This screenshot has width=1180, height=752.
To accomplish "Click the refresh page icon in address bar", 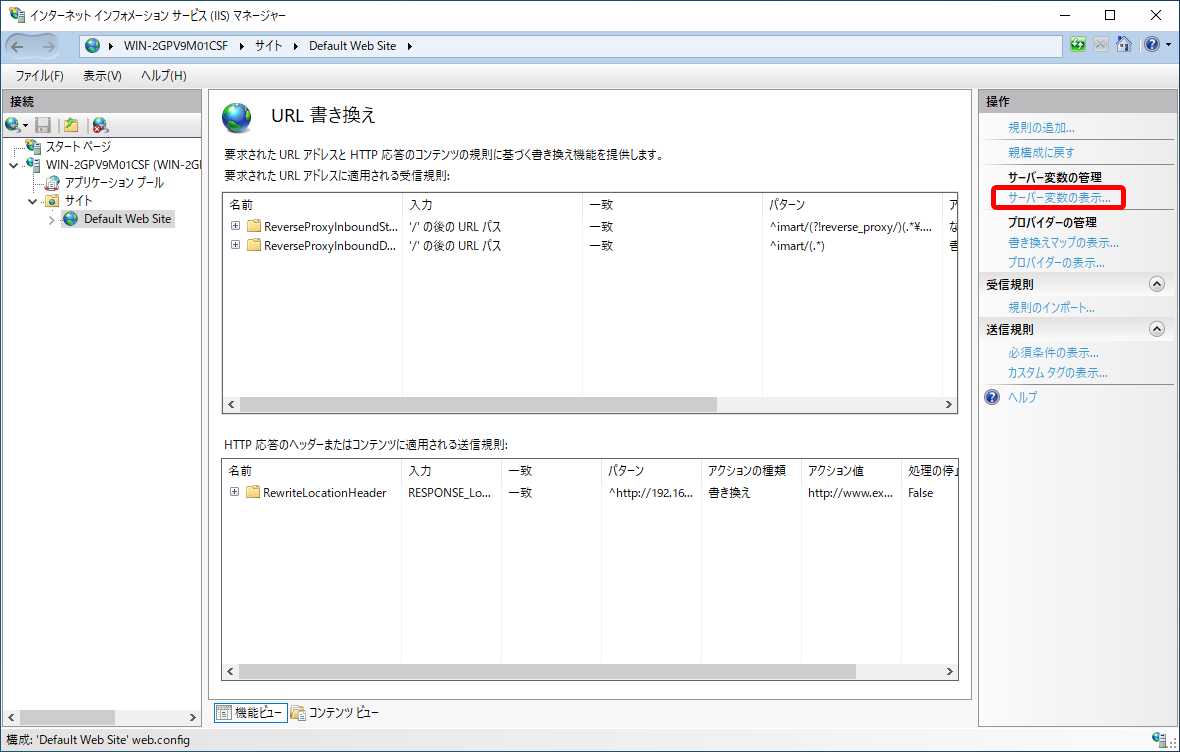I will point(1078,45).
